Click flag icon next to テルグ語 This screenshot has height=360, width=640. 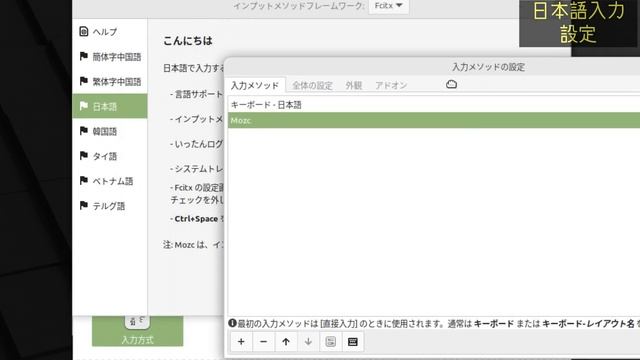(84, 205)
